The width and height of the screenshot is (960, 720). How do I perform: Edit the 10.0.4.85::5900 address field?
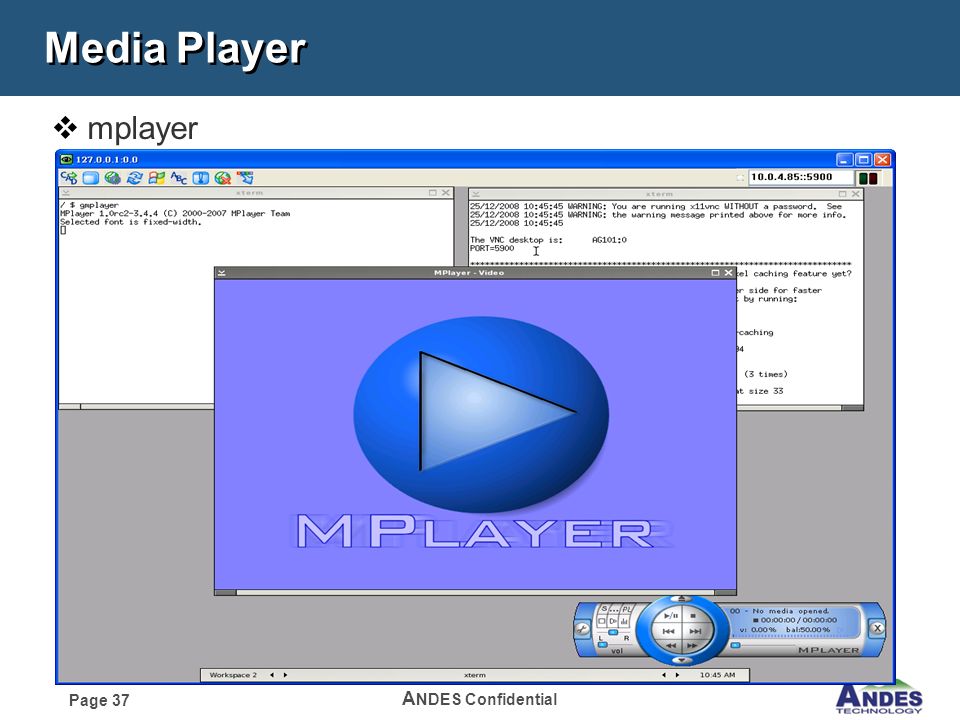click(x=801, y=177)
